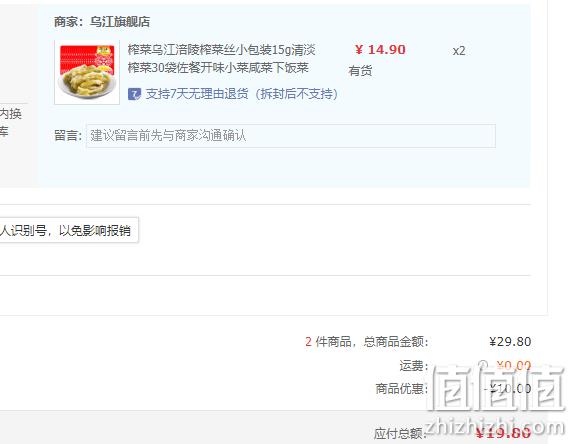Click the 有货 stock status text

(x=360, y=71)
